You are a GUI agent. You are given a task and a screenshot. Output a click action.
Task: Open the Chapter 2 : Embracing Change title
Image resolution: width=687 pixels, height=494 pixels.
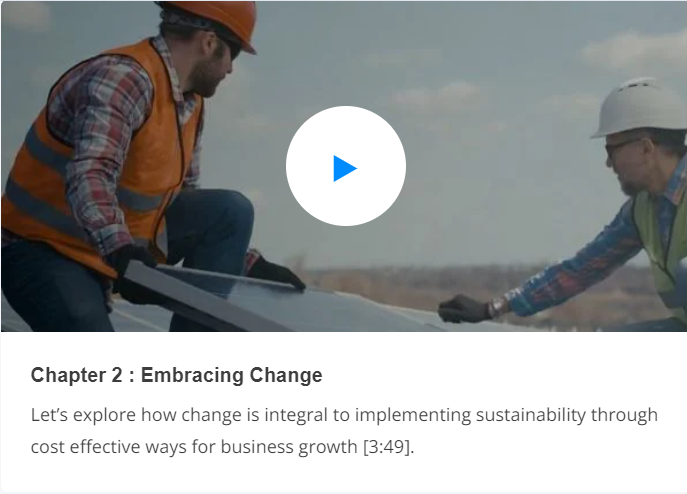tap(177, 375)
